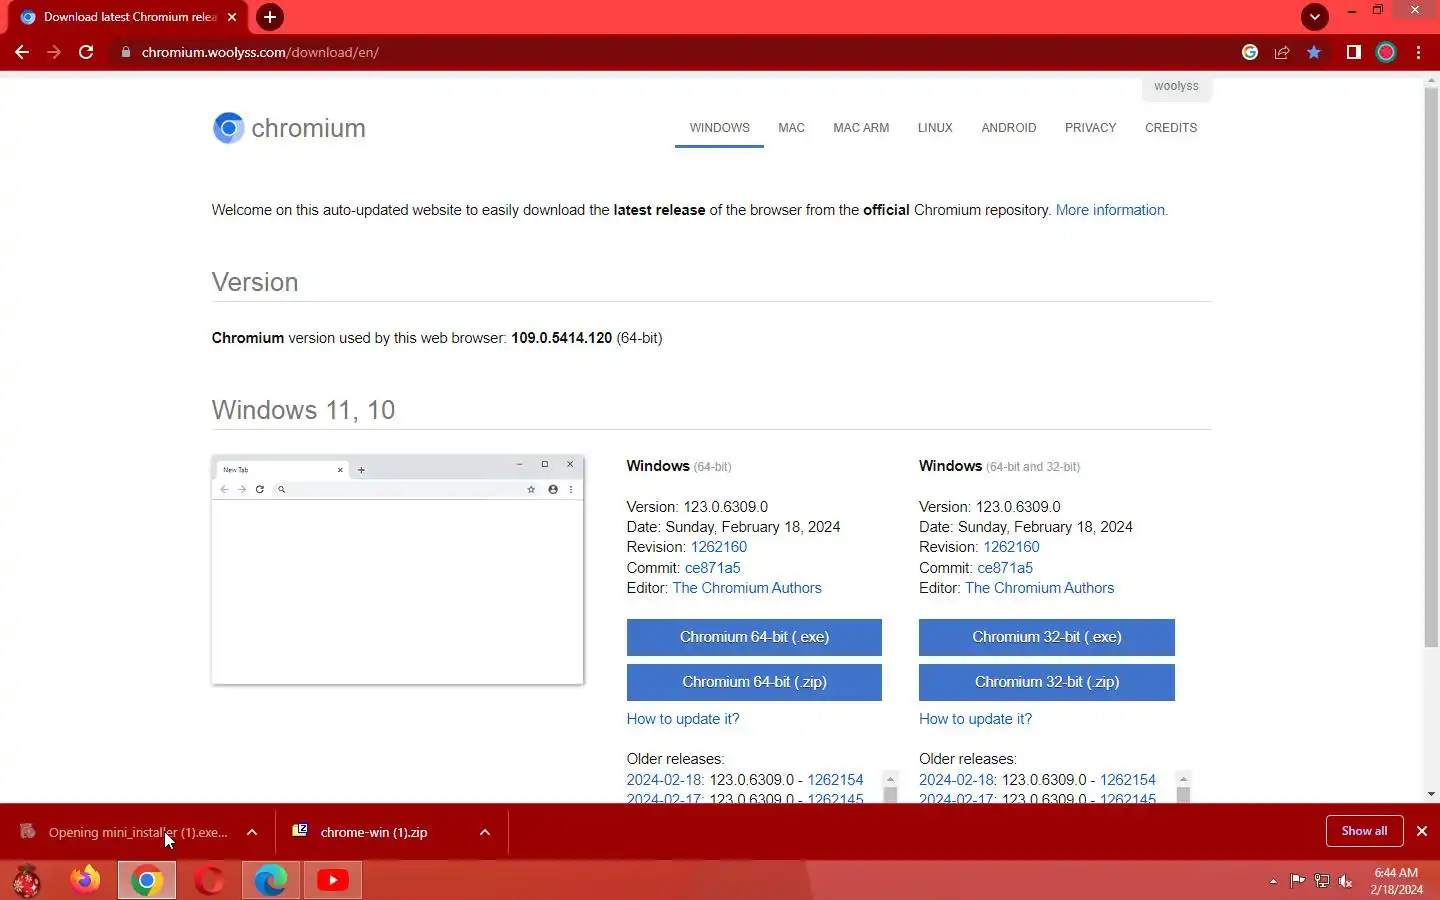Open 64-bit revision 1262160 link
This screenshot has height=900, width=1440.
[x=719, y=547]
